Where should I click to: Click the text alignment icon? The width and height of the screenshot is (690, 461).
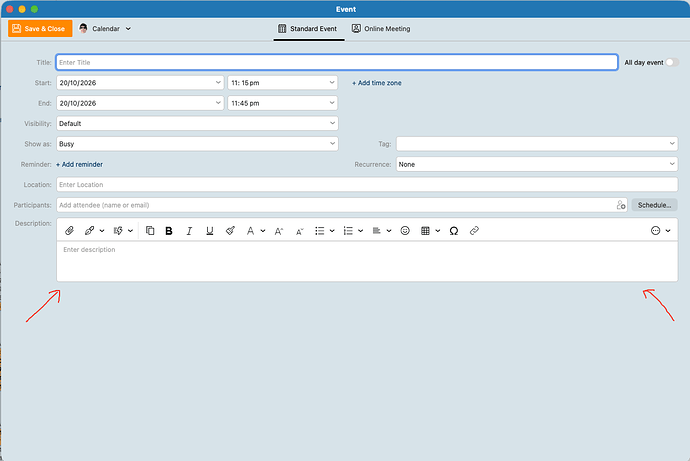pyautogui.click(x=377, y=230)
